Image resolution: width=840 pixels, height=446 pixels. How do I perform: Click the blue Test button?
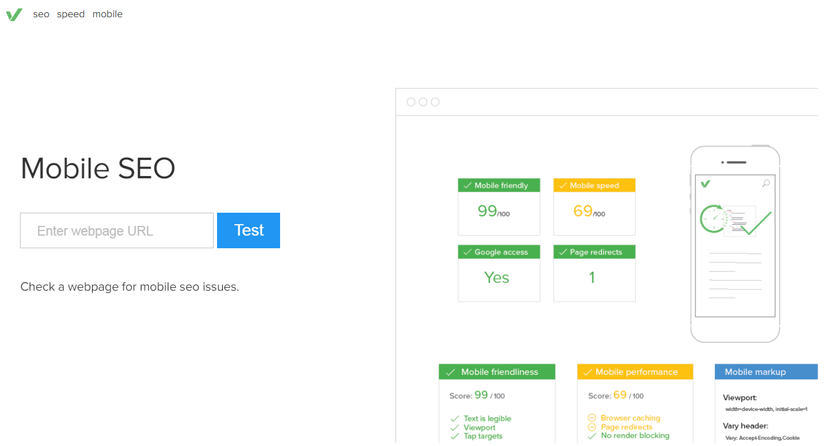click(x=249, y=231)
